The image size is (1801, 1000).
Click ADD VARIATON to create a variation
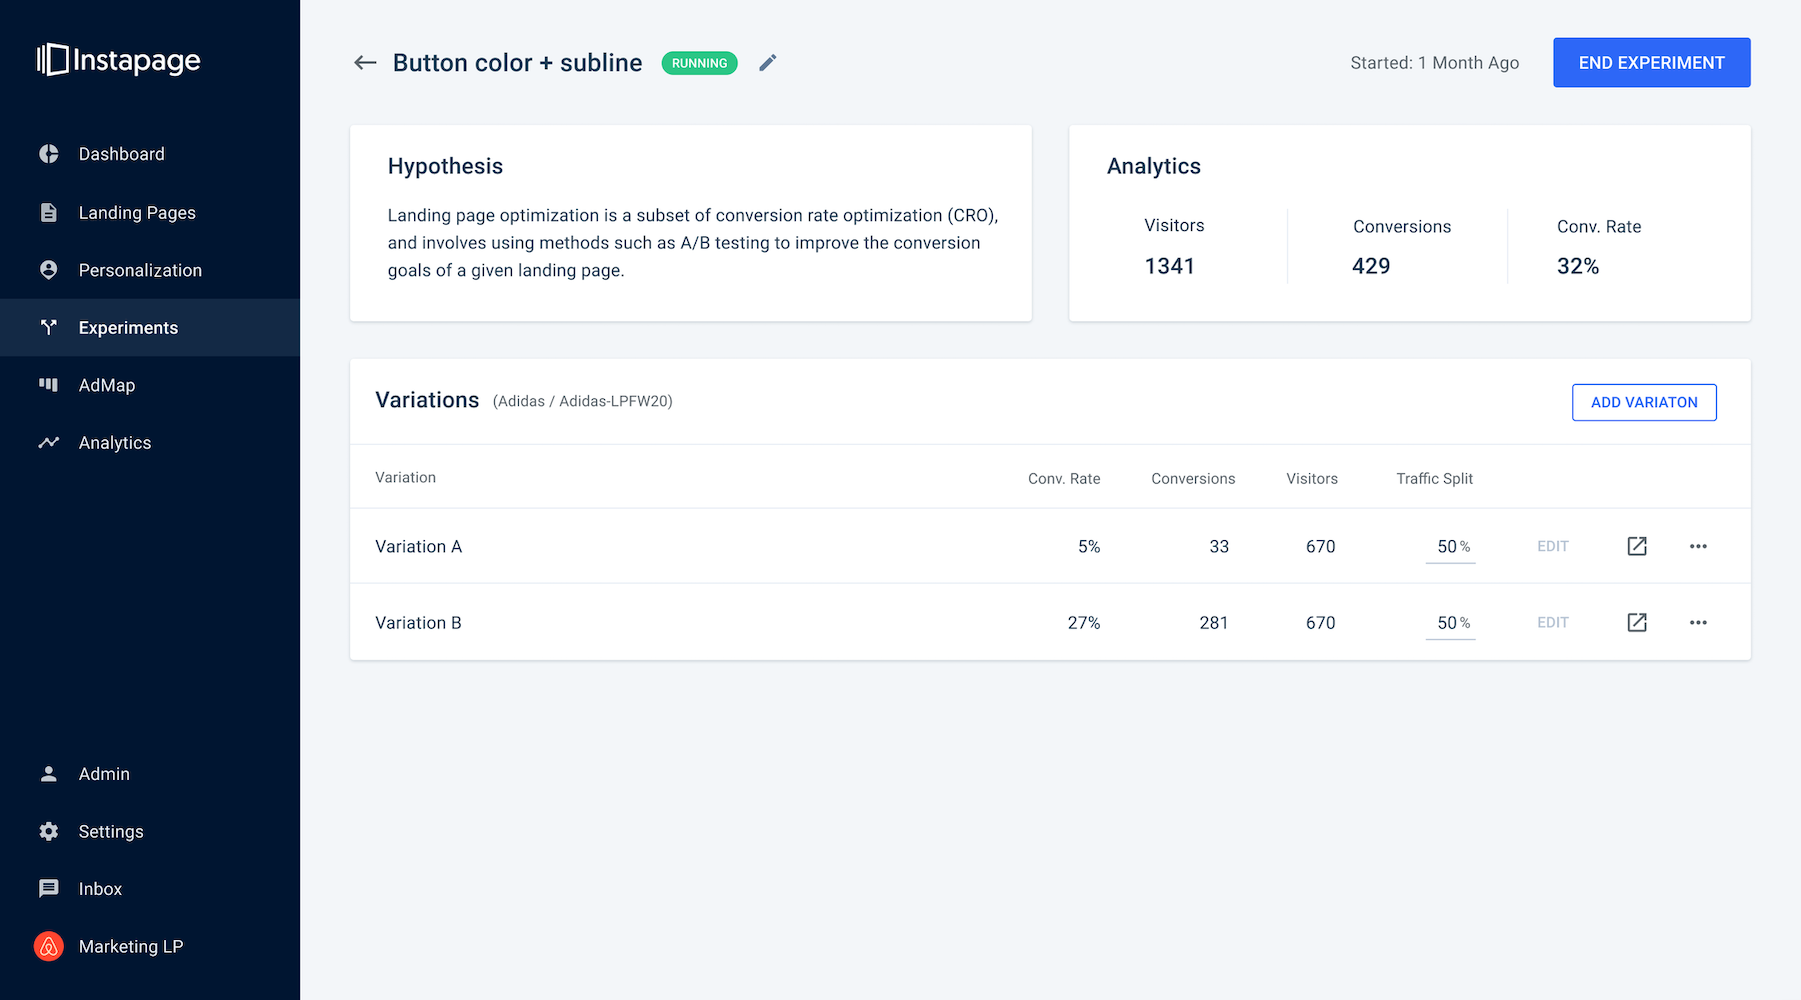[x=1644, y=402]
